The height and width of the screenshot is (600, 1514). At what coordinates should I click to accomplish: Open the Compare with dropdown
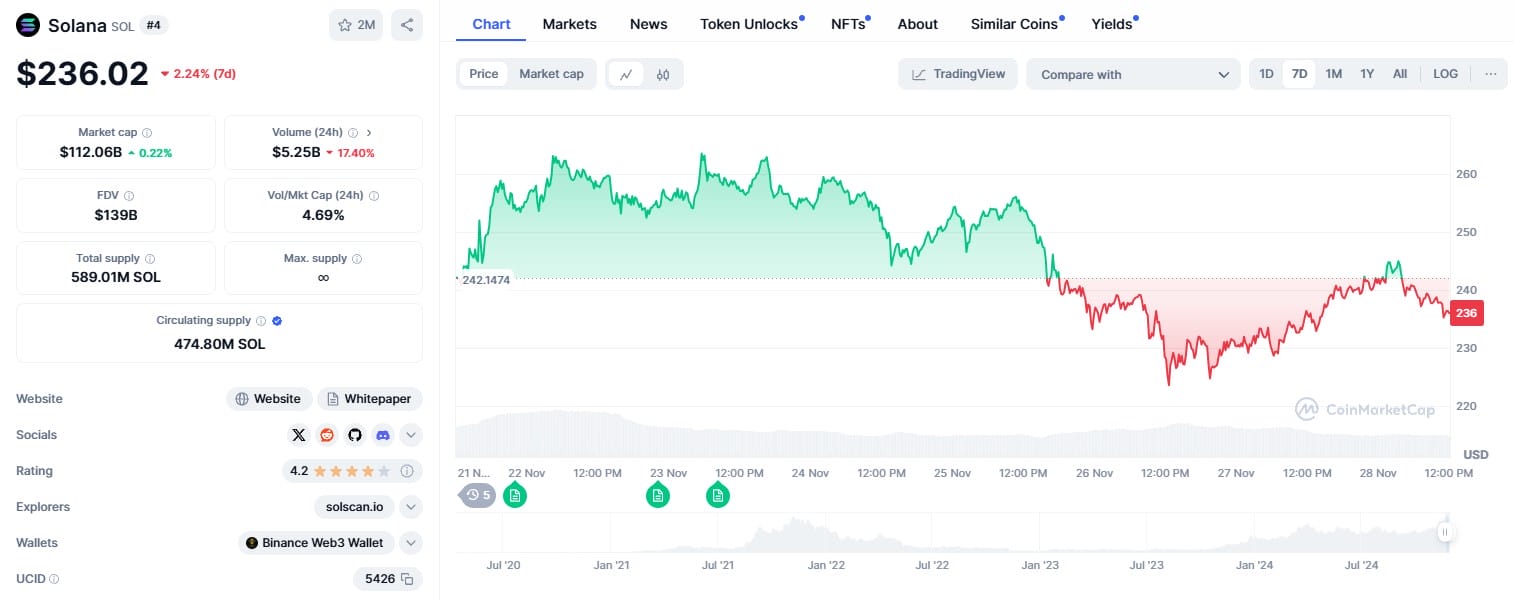pyautogui.click(x=1133, y=74)
